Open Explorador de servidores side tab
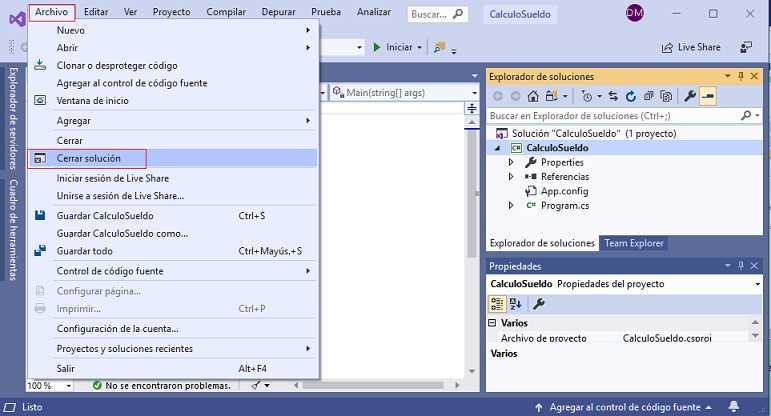 click(13, 118)
